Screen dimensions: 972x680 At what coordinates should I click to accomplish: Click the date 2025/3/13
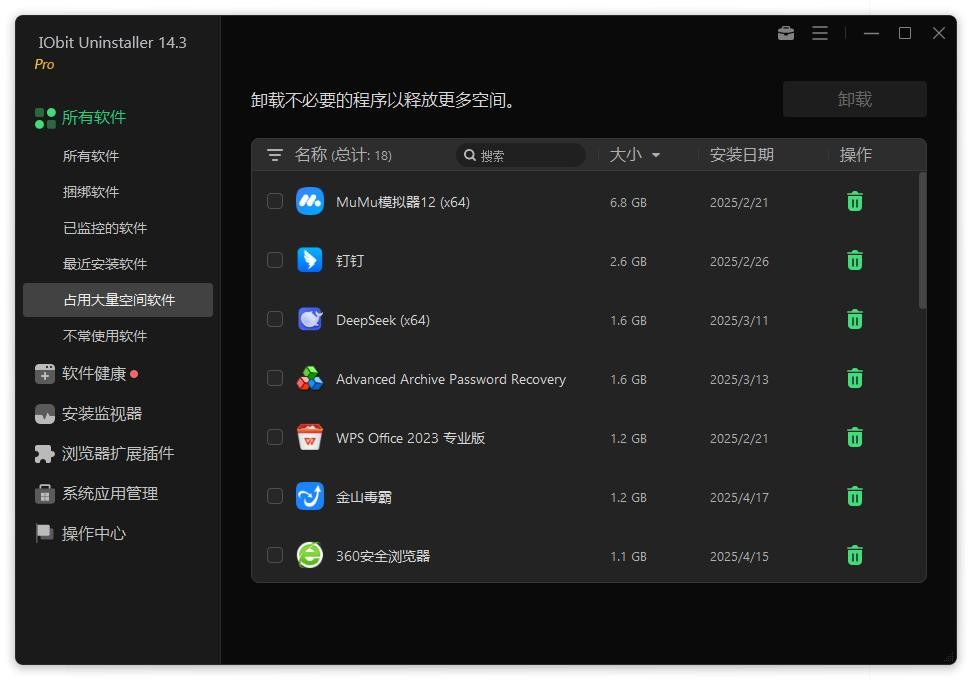tap(739, 379)
